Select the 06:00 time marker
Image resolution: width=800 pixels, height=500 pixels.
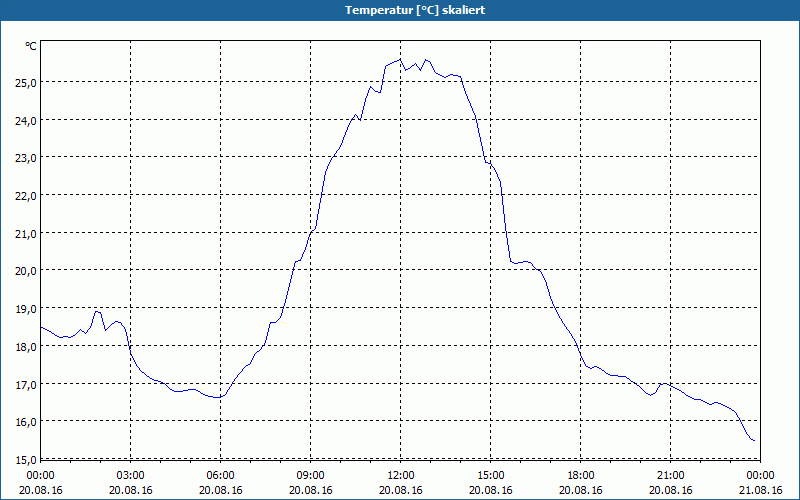click(221, 475)
